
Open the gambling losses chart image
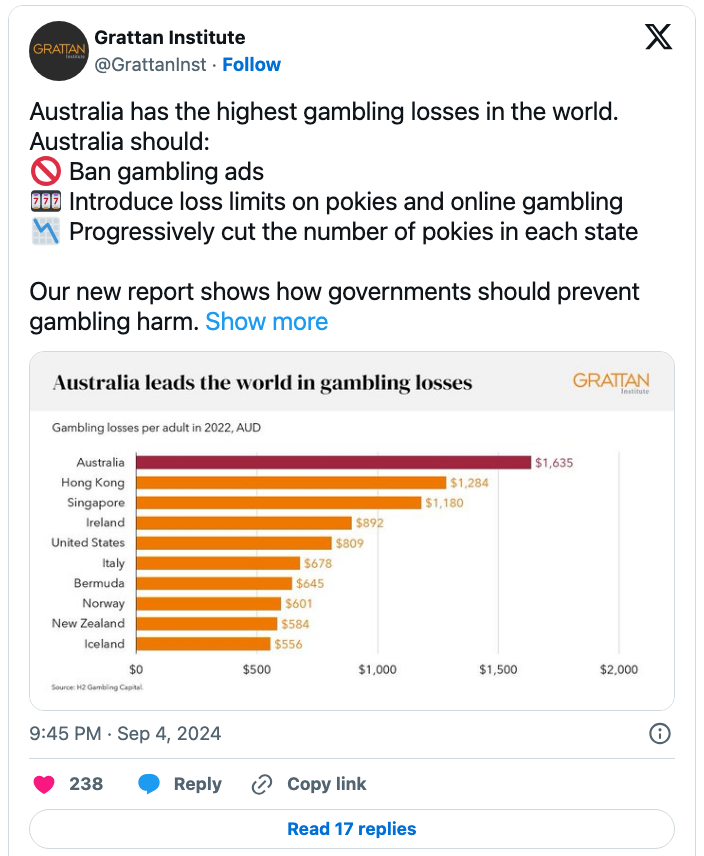pos(352,530)
